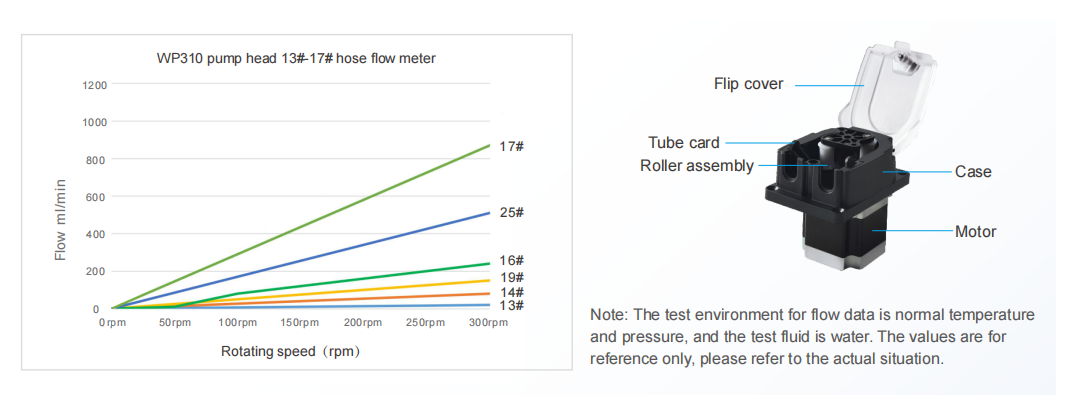Click the chart title text
Viewport: 1070px width, 397px height.
(296, 59)
